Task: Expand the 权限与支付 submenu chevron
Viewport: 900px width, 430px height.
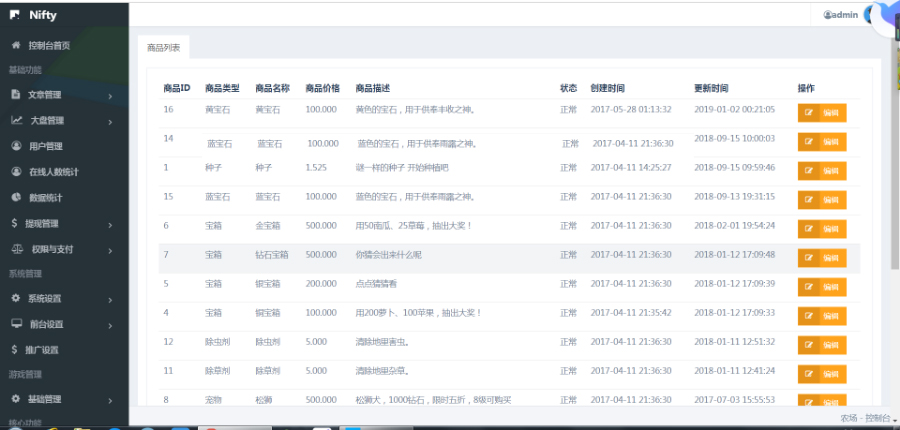Action: (110, 249)
